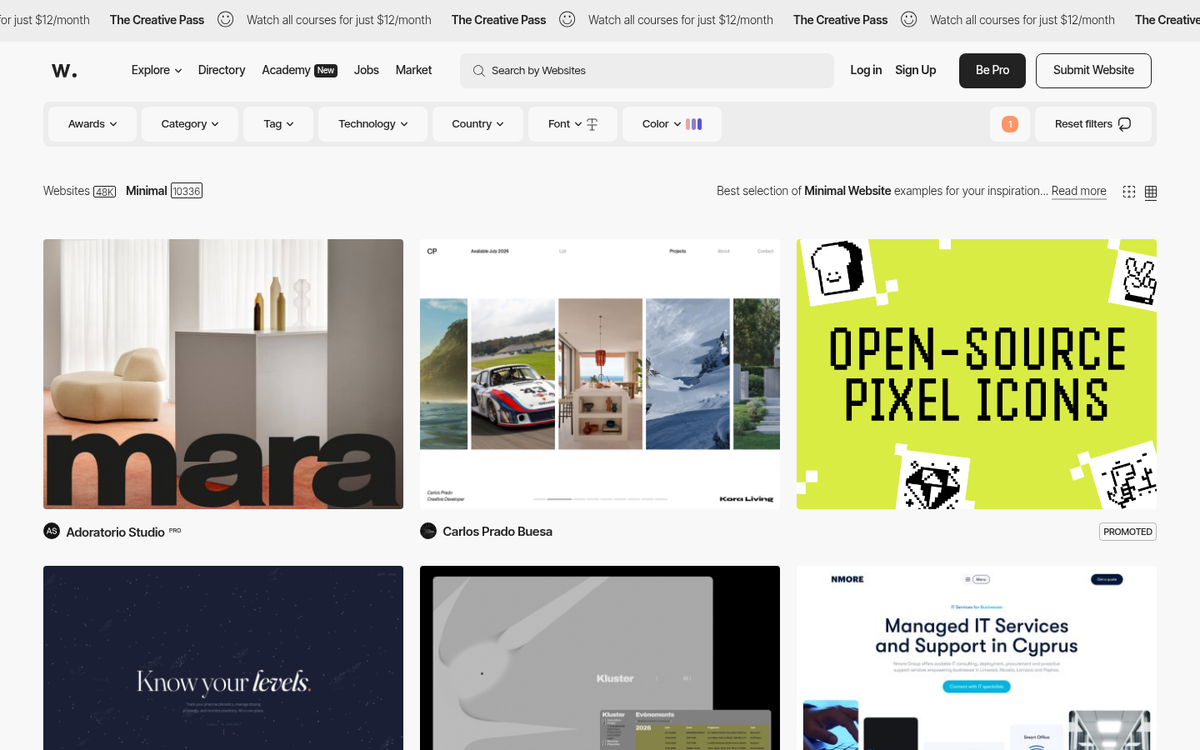Expand the Technology filter
The image size is (1200, 750).
click(x=372, y=123)
